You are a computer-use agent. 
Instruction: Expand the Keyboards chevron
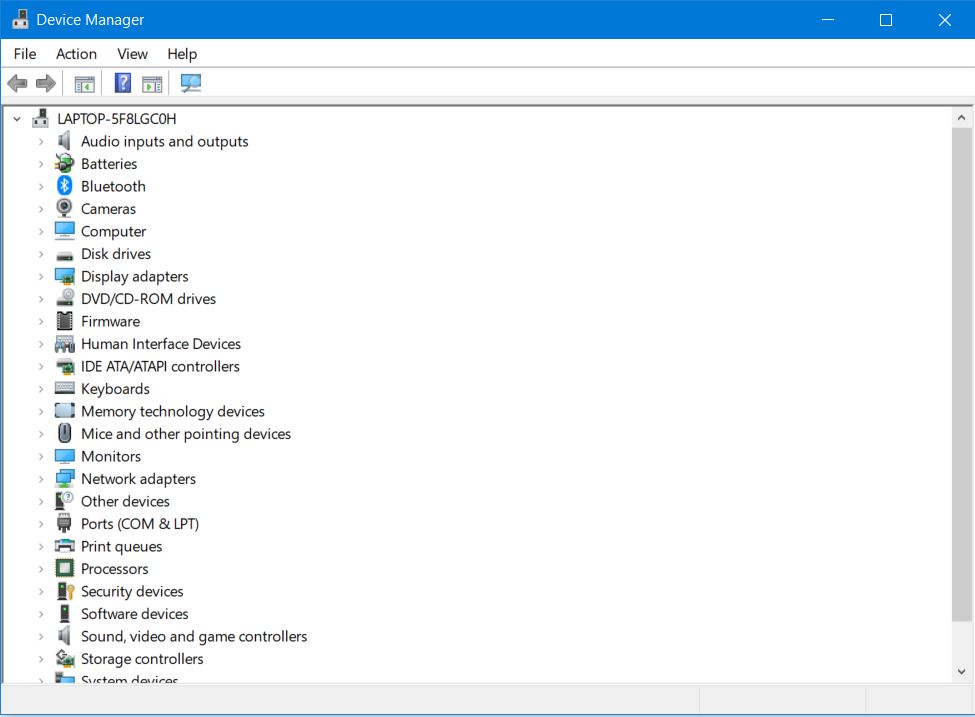point(41,389)
